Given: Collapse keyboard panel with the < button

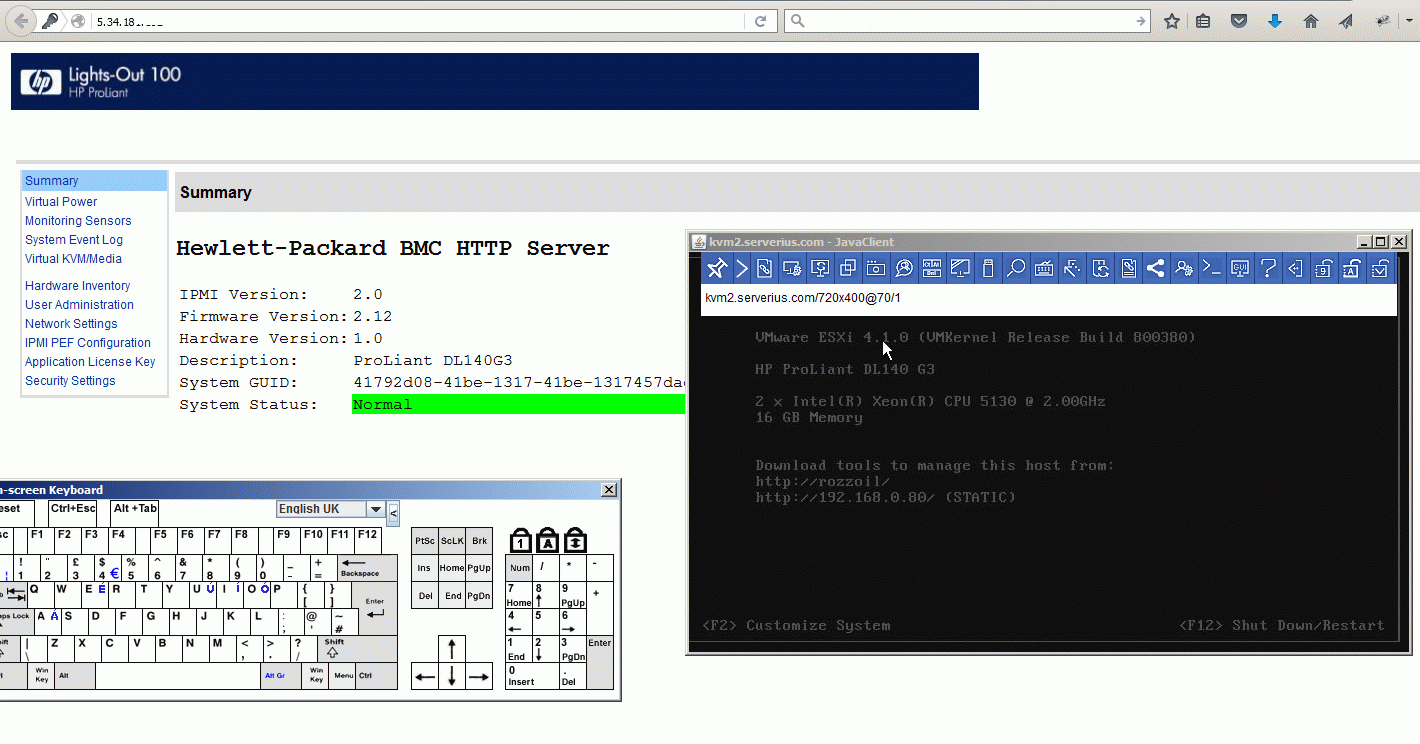Looking at the screenshot, I should pos(393,513).
